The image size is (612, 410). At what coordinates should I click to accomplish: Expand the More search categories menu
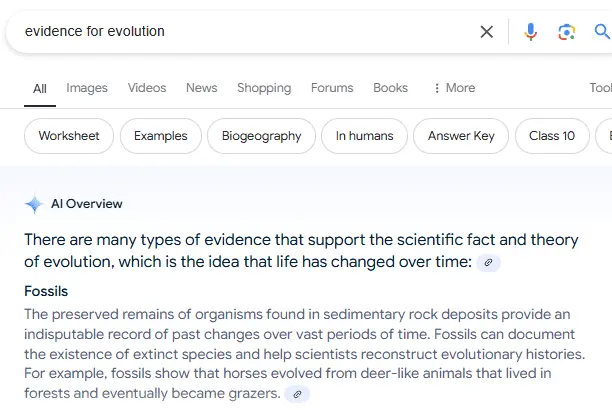tap(453, 88)
